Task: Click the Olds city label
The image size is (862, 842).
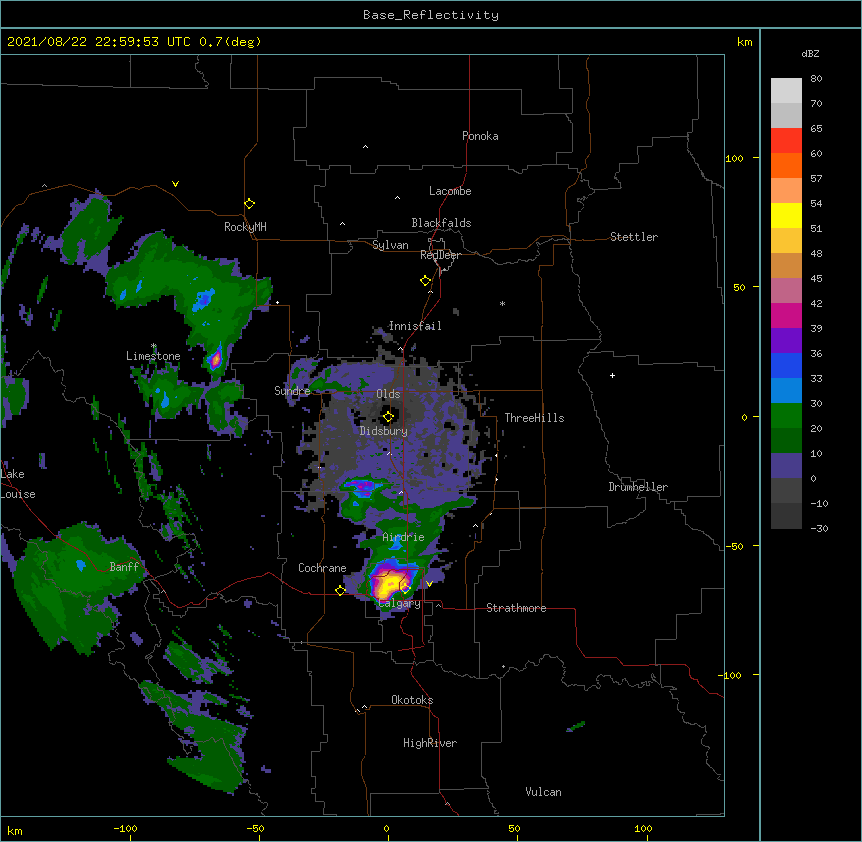Action: [388, 394]
